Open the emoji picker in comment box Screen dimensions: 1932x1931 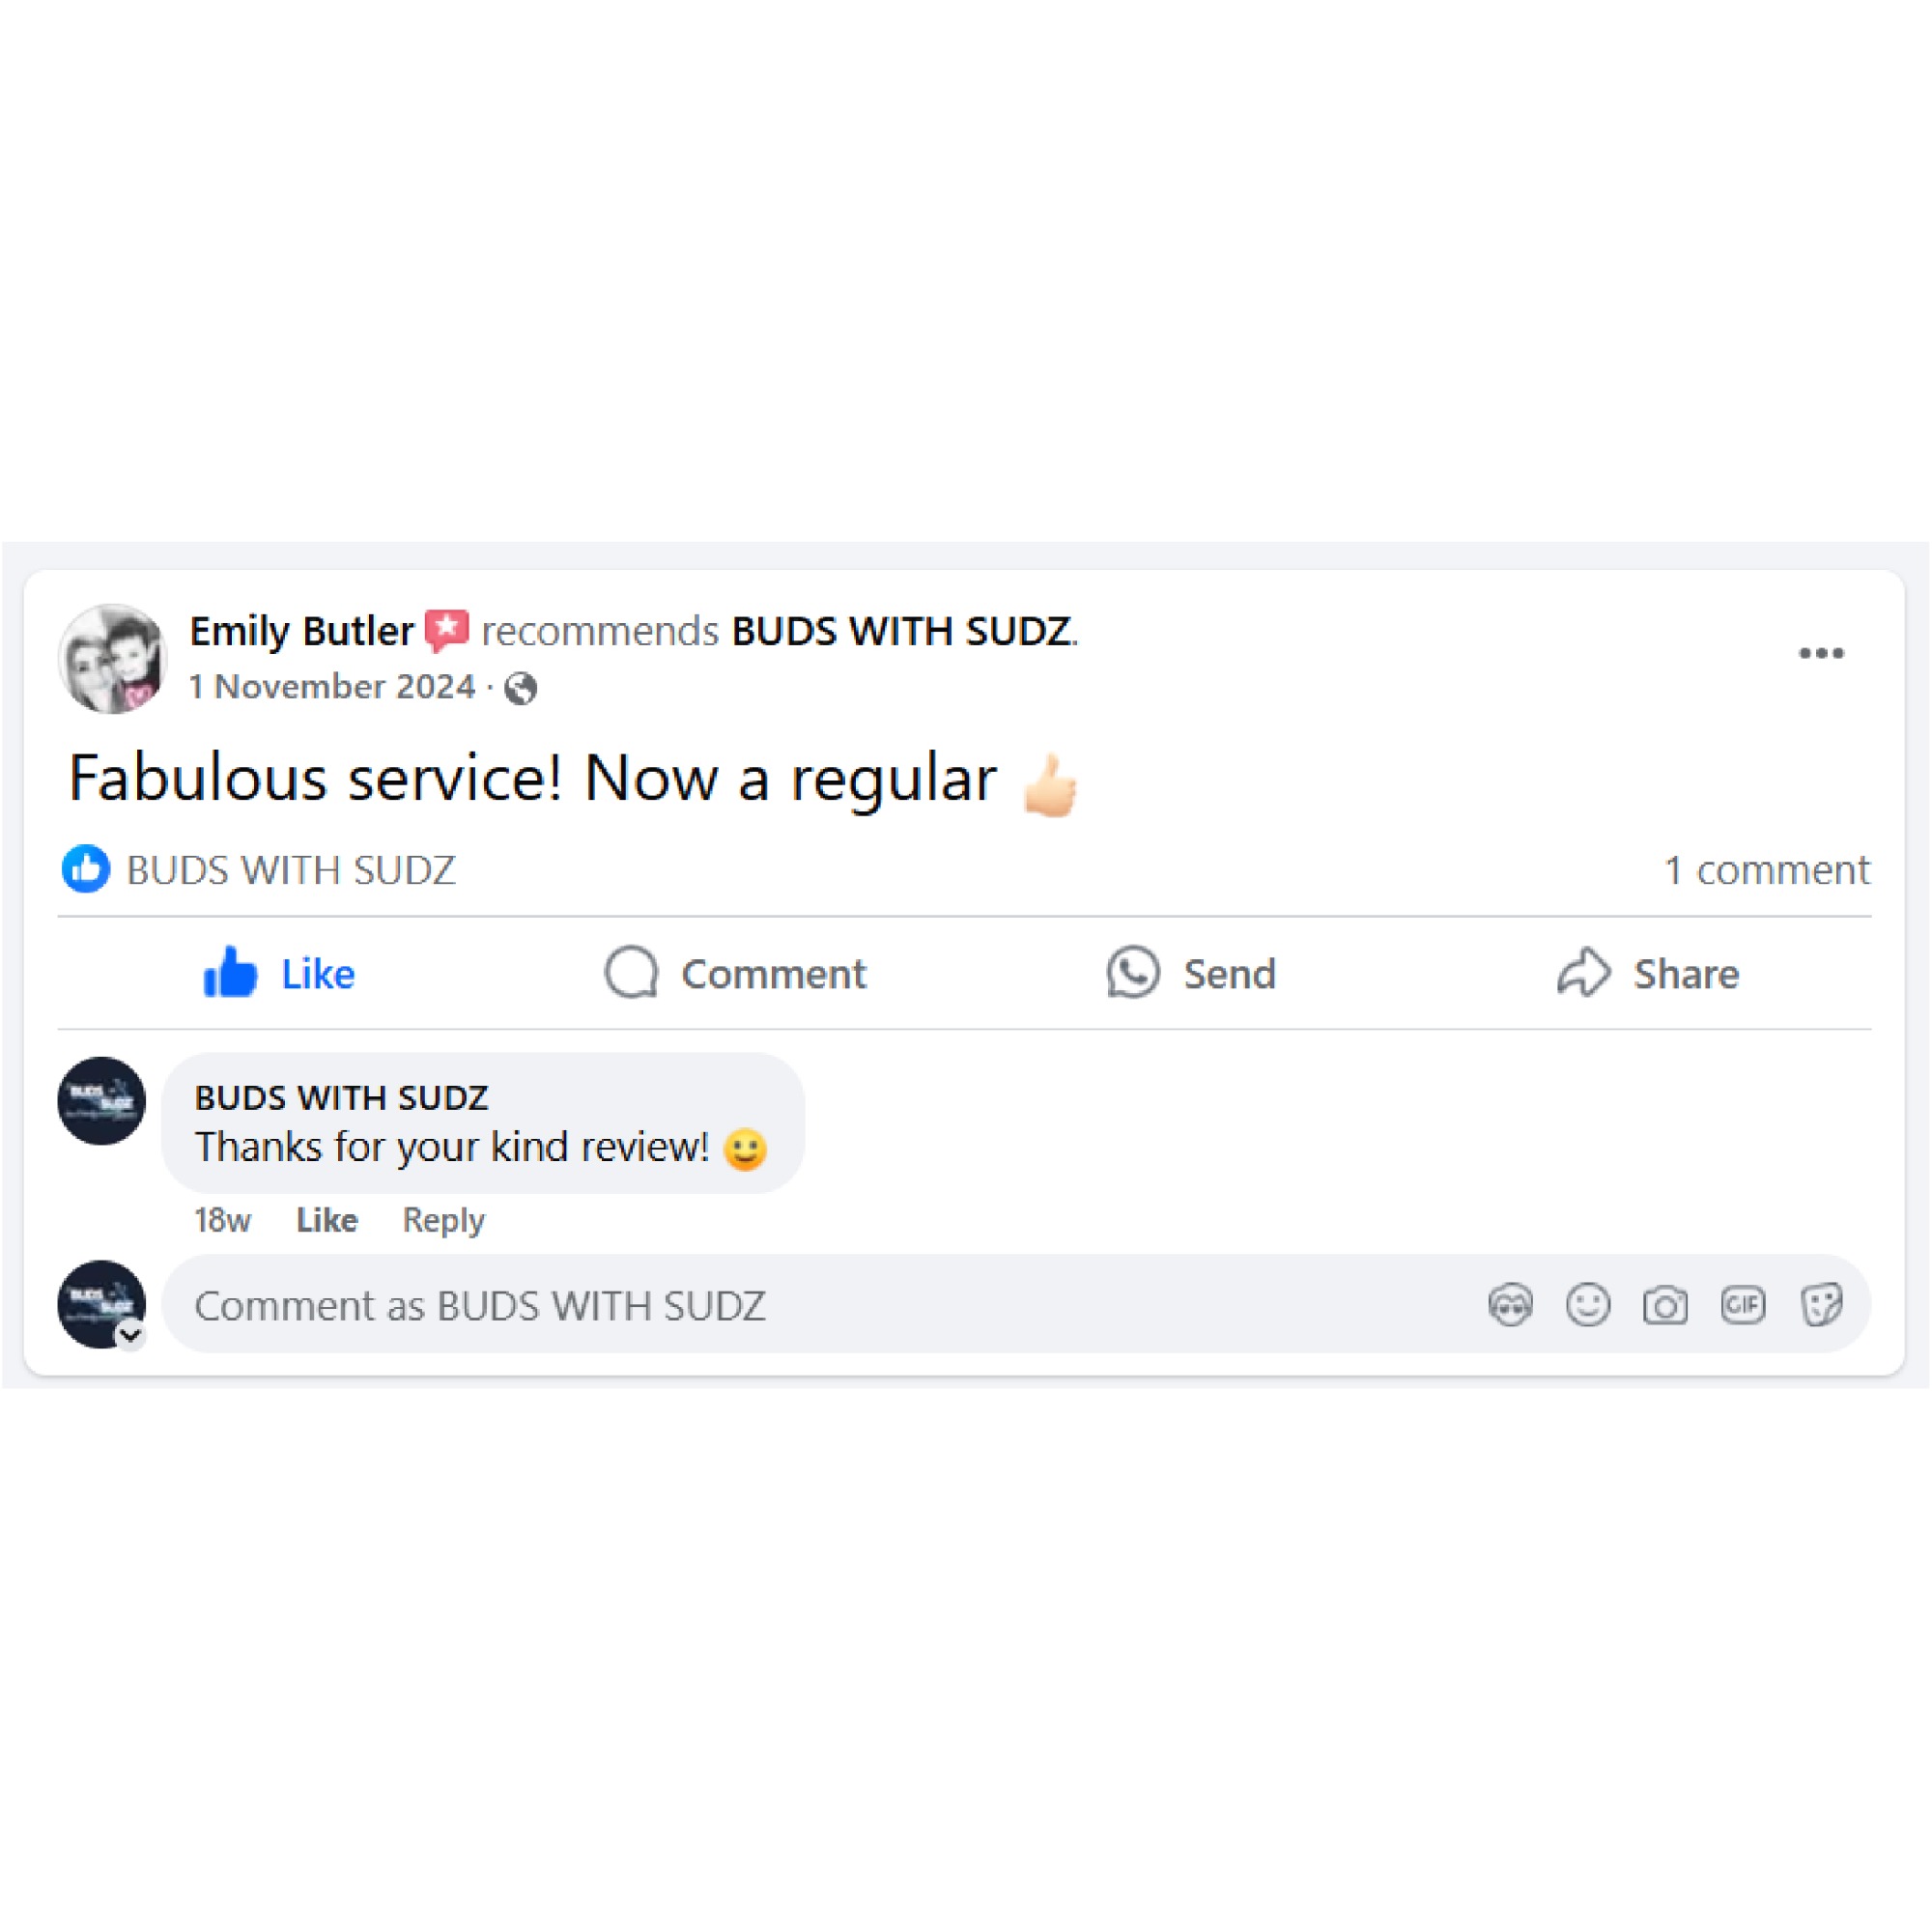1588,1305
